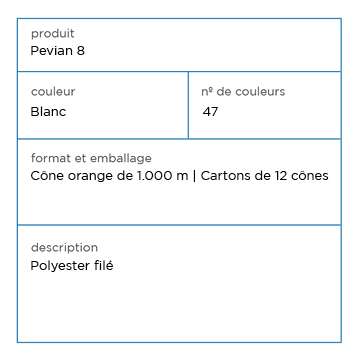Select the '1.000 m' length text
360x360 pixels.
click(x=163, y=176)
